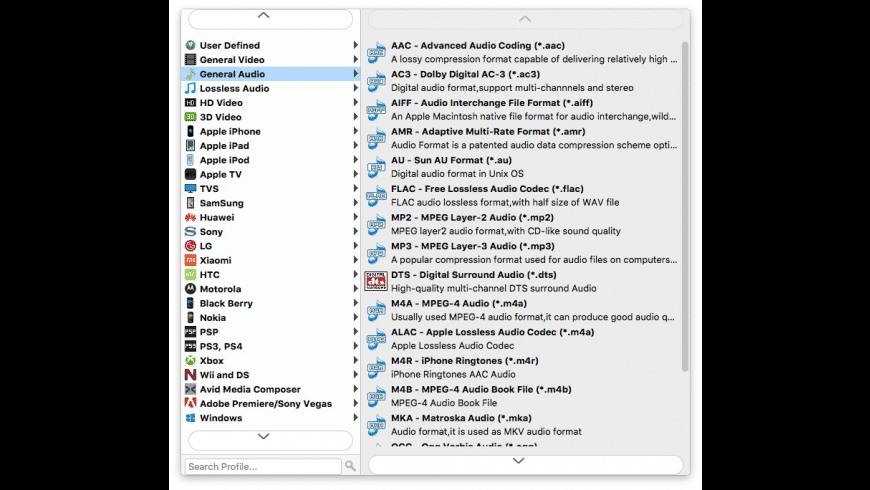Viewport: 870px width, 490px height.
Task: Click the format list vertical scrollbar
Action: [x=685, y=206]
